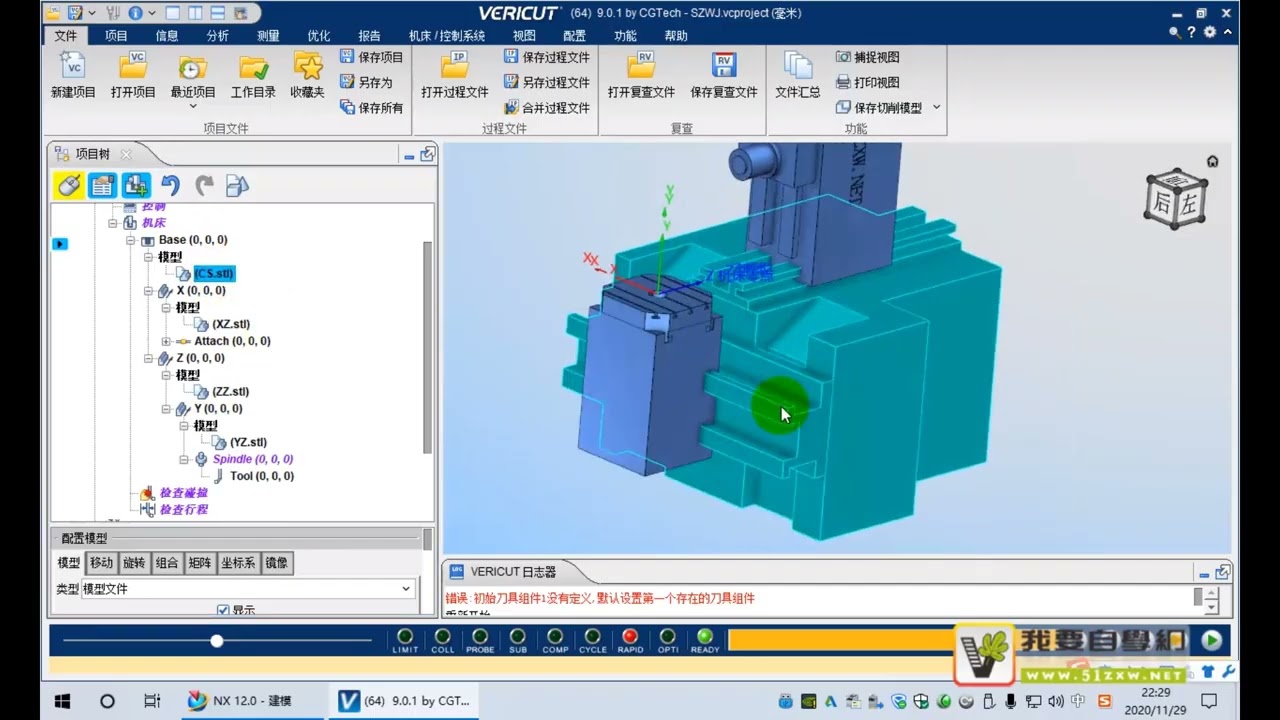Select the (CS.stl) model in tree
The image size is (1280, 720).
point(214,274)
